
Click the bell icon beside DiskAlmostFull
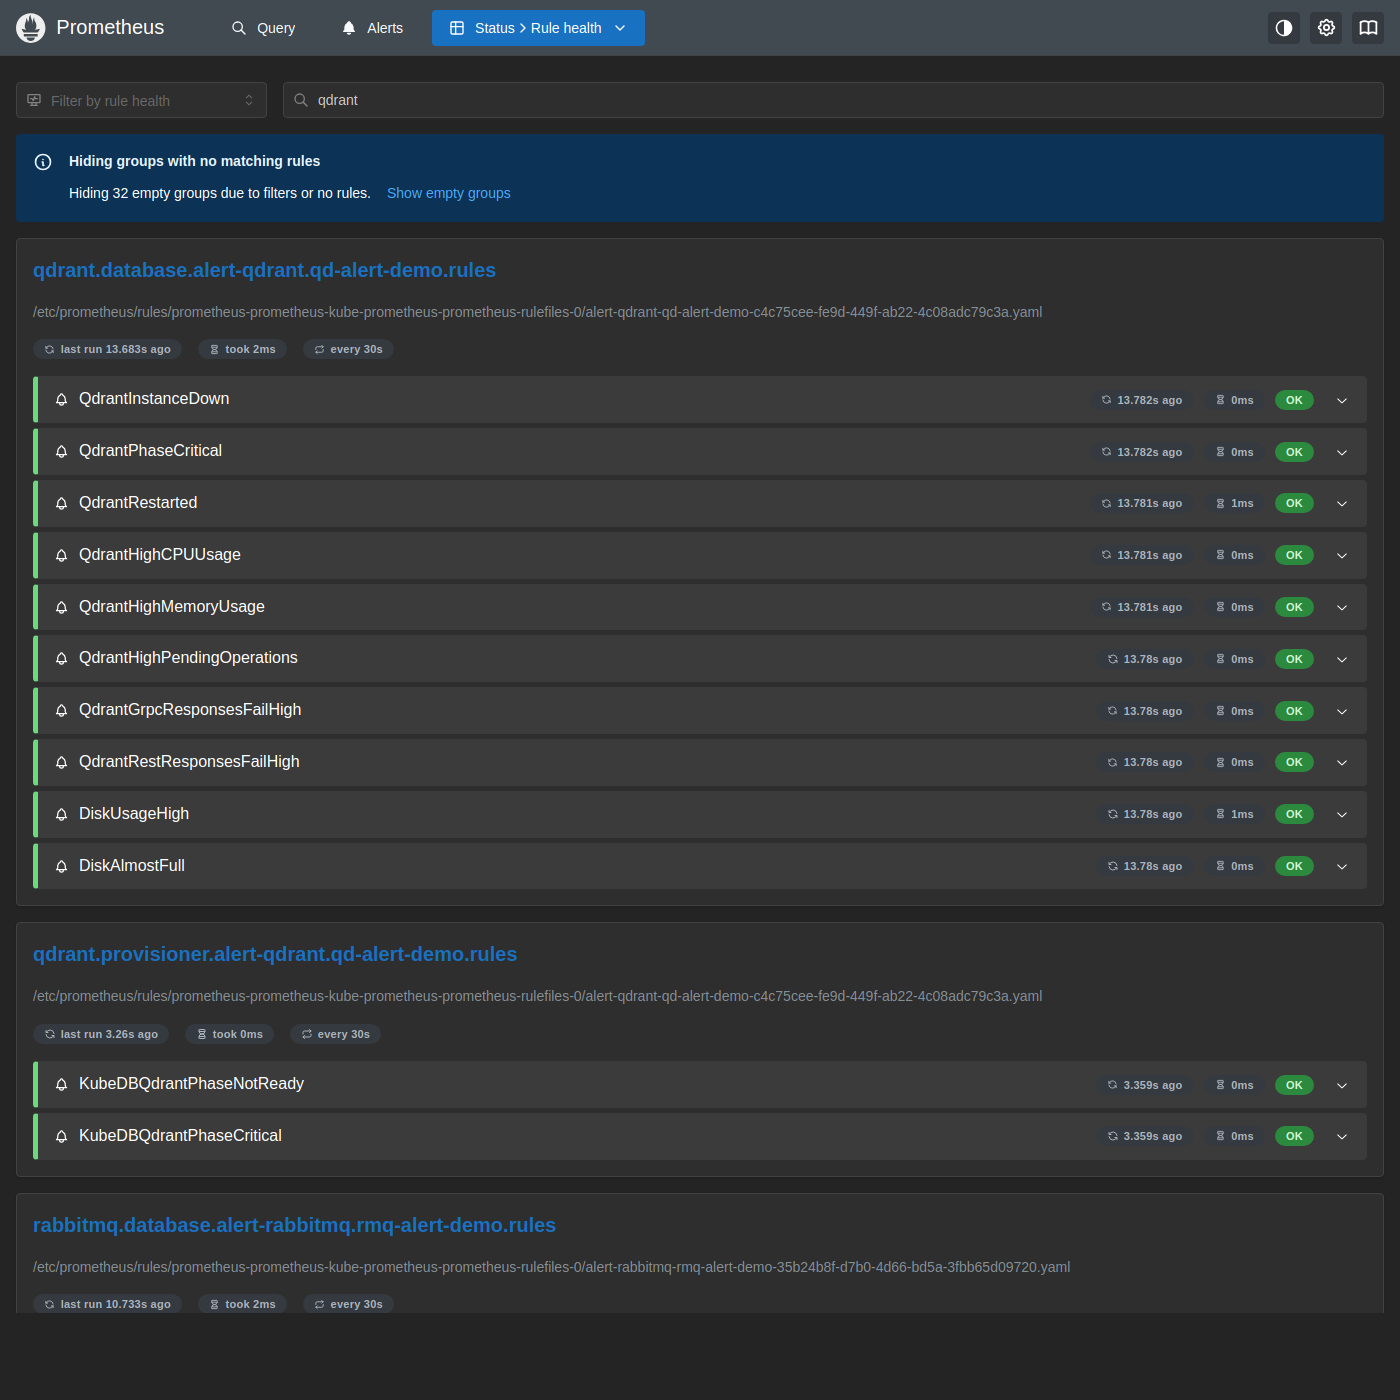tap(61, 866)
